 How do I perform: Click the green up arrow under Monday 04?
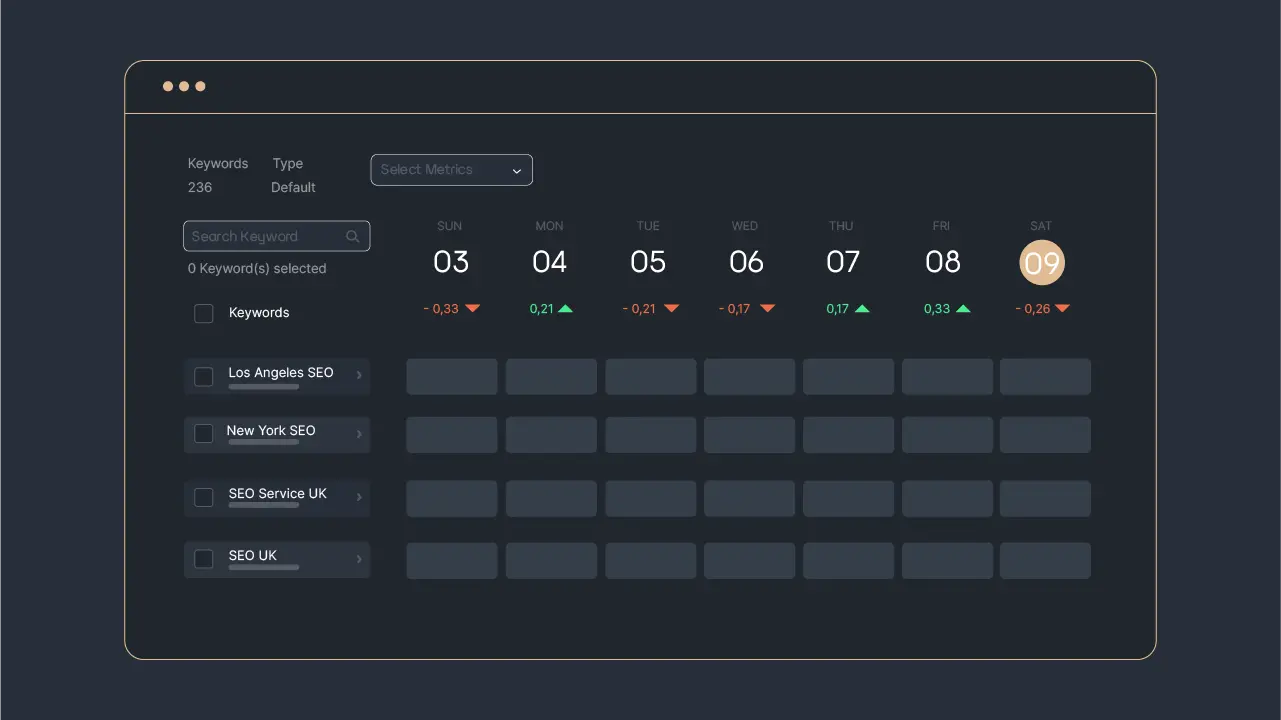566,309
